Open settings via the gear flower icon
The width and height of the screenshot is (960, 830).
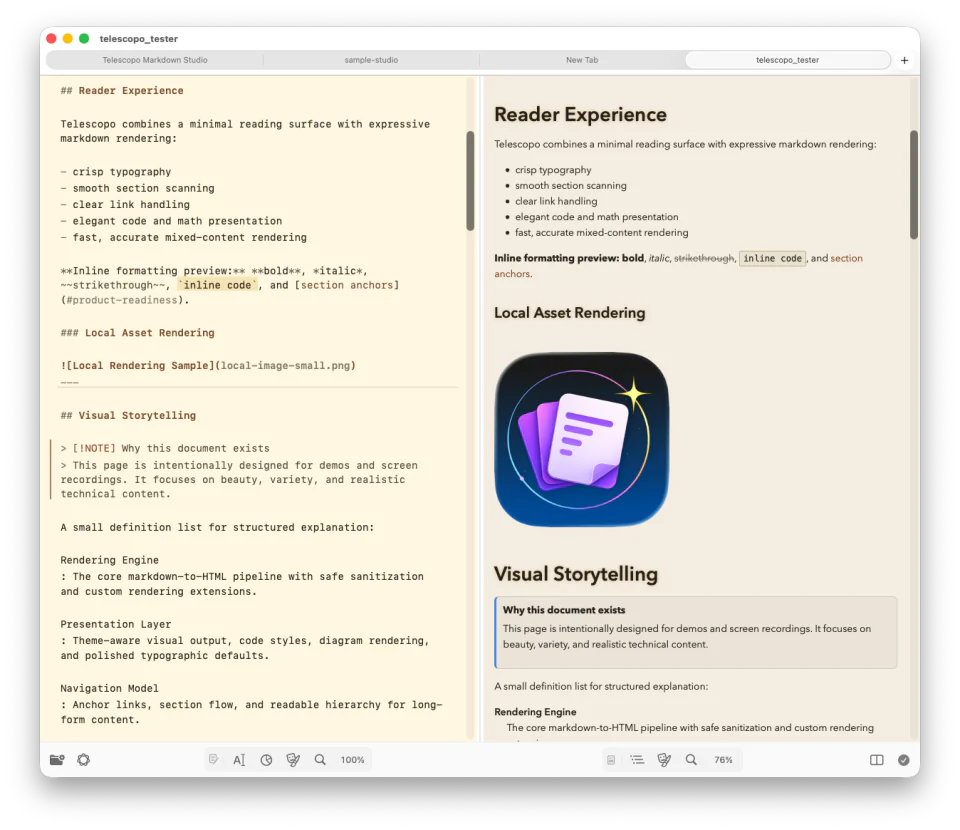pyautogui.click(x=84, y=760)
